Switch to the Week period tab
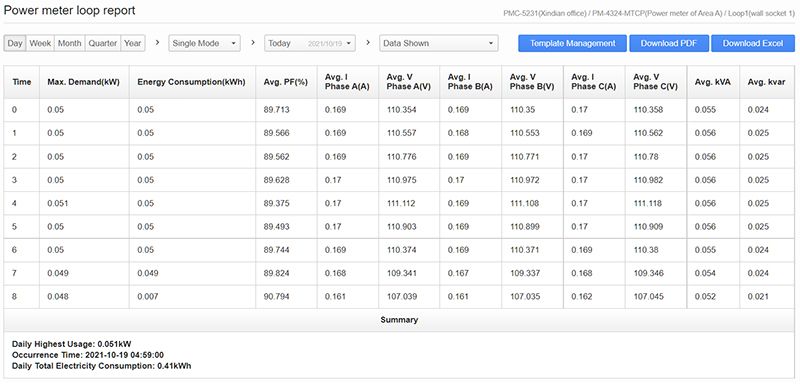 [x=40, y=43]
